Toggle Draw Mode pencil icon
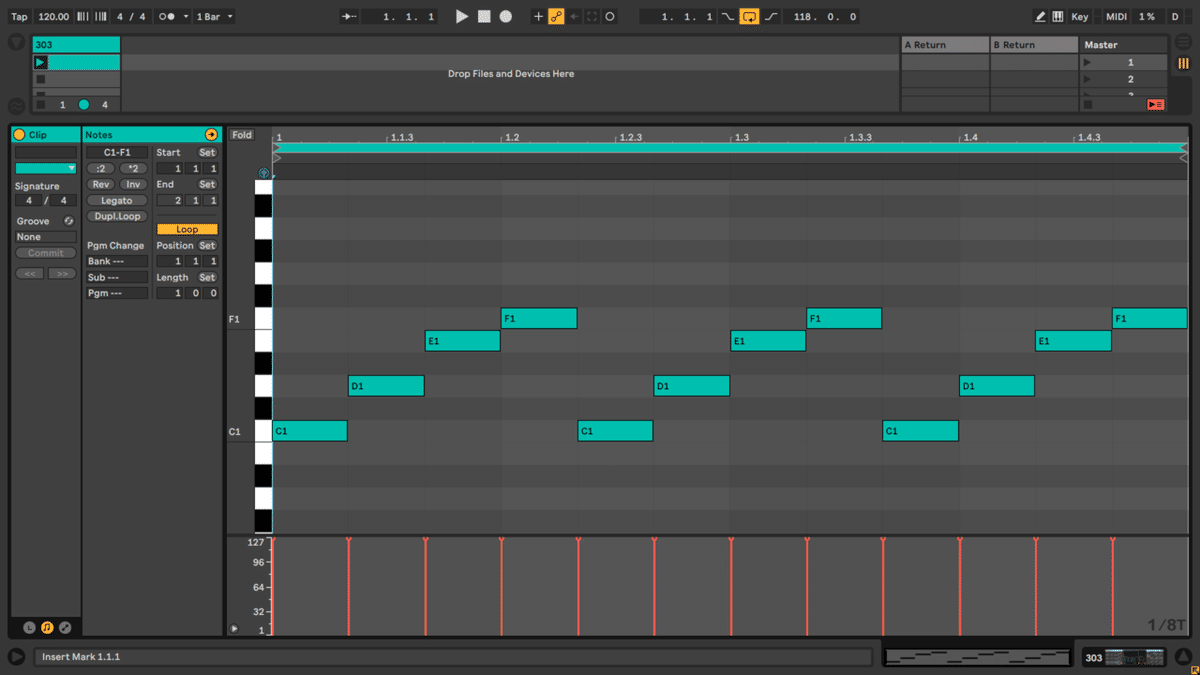The width and height of the screenshot is (1200, 675). (1041, 17)
